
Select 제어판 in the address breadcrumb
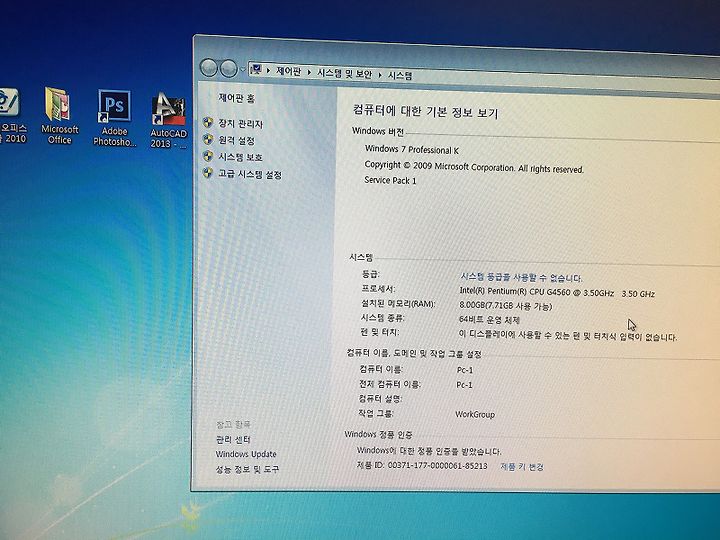coord(288,71)
